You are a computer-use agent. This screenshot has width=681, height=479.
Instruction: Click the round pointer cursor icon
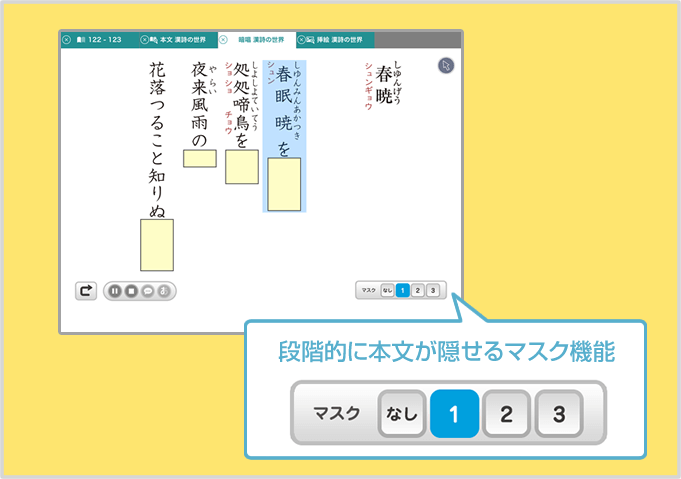coord(446,66)
